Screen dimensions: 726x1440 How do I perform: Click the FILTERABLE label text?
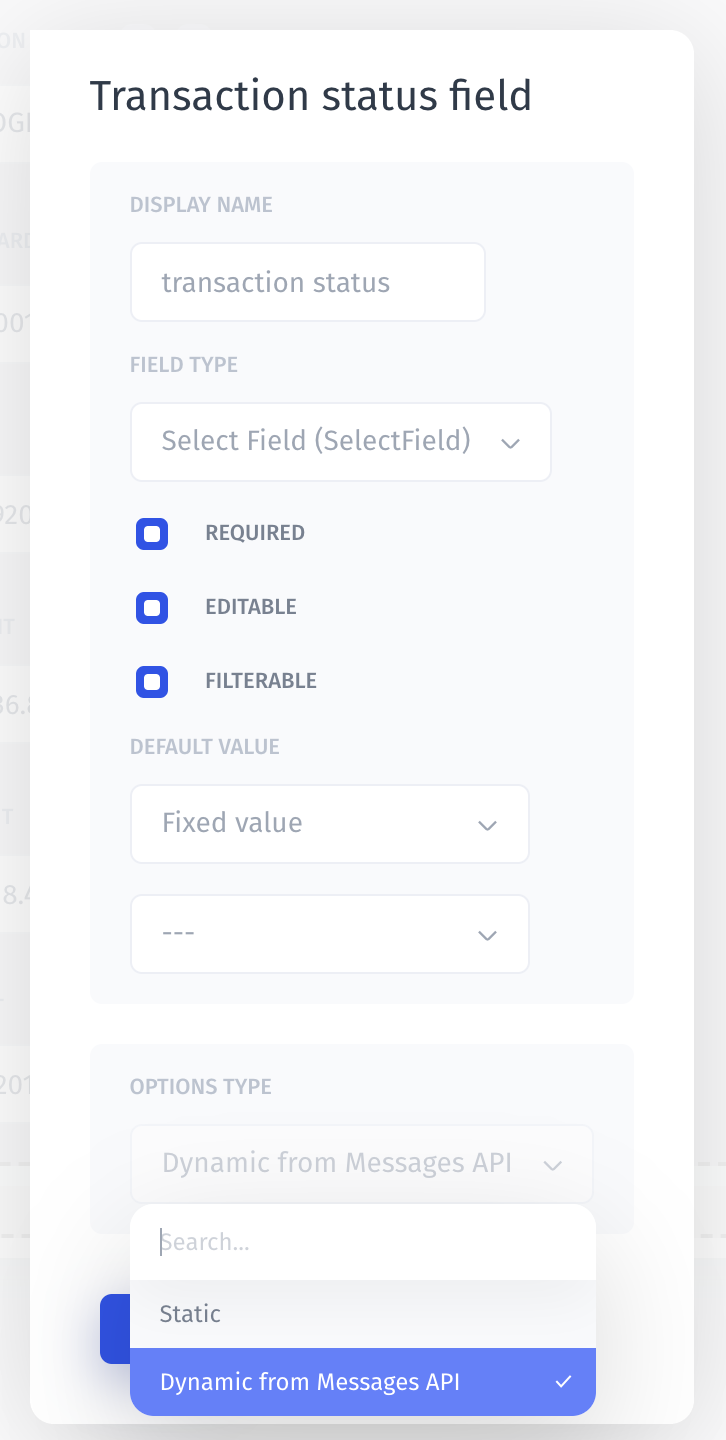pyautogui.click(x=261, y=681)
